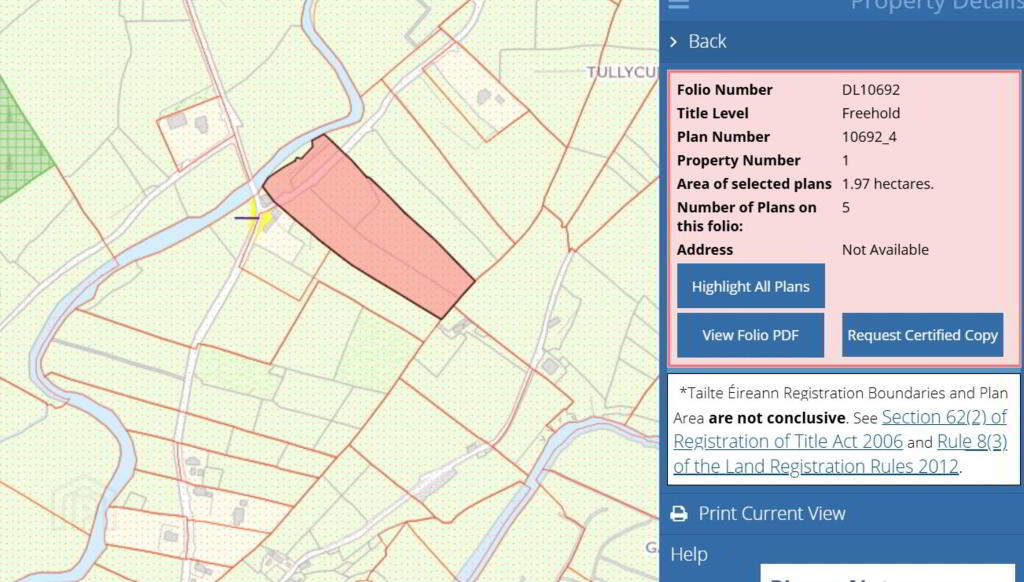Click the 1.97 hectares area value
Viewport: 1024px width, 582px height.
click(x=887, y=184)
